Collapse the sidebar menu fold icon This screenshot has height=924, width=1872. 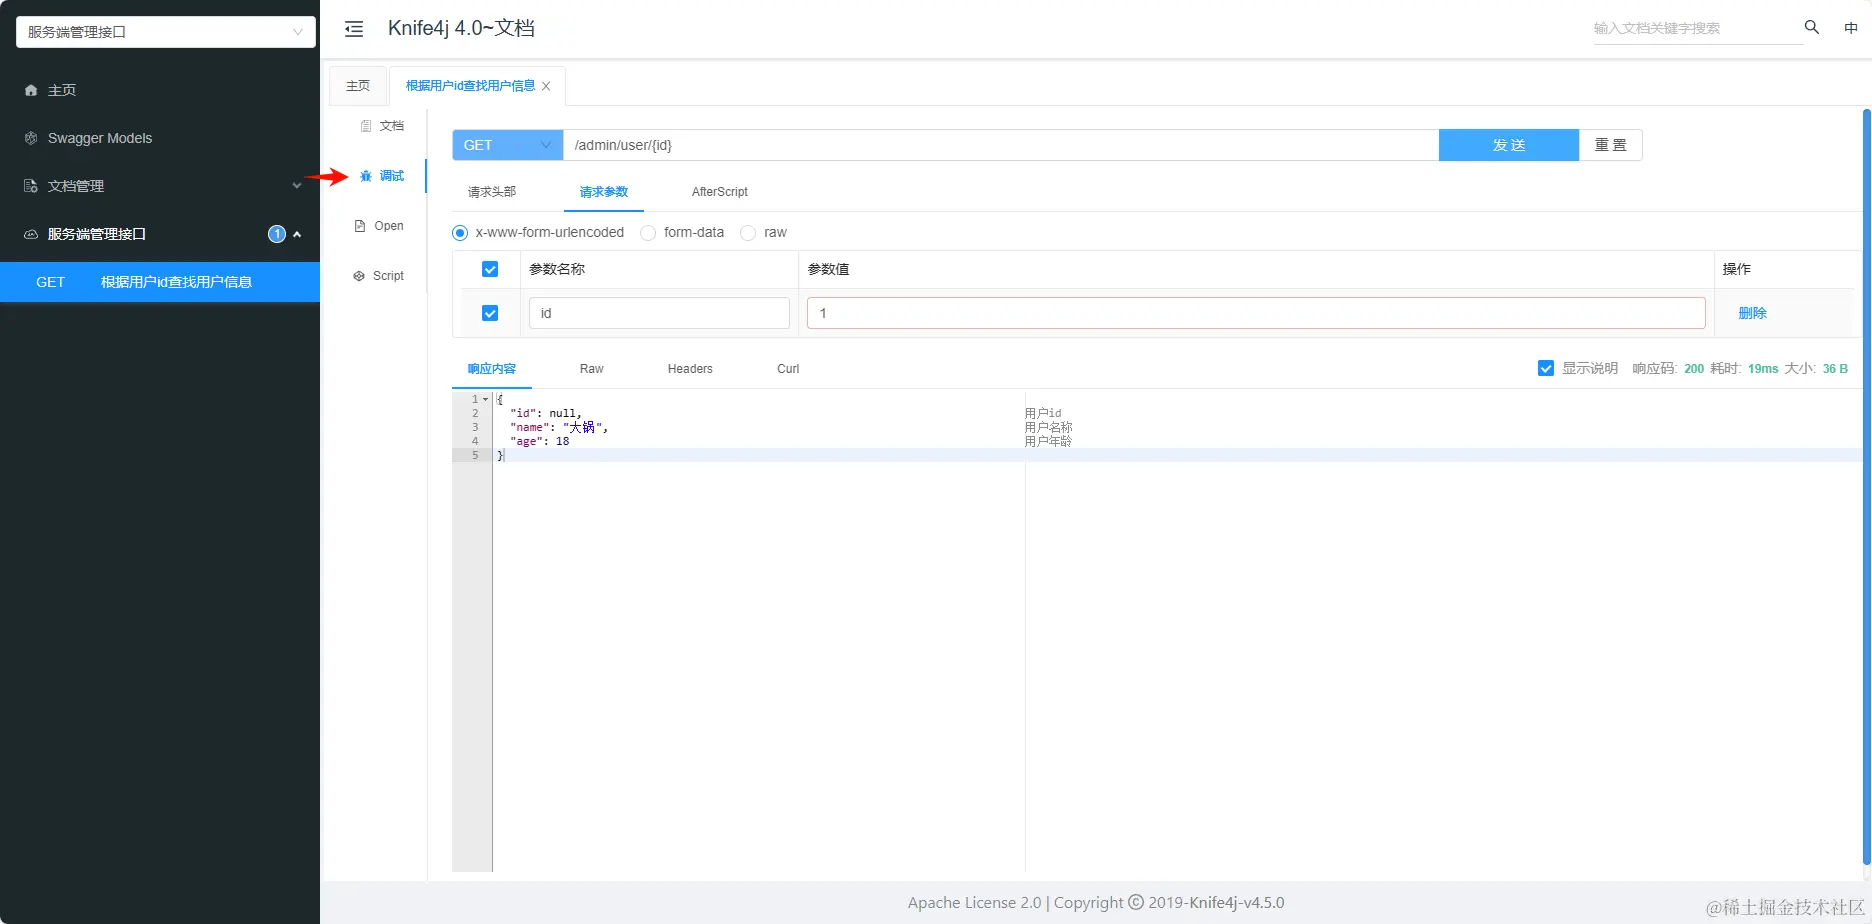(x=354, y=29)
